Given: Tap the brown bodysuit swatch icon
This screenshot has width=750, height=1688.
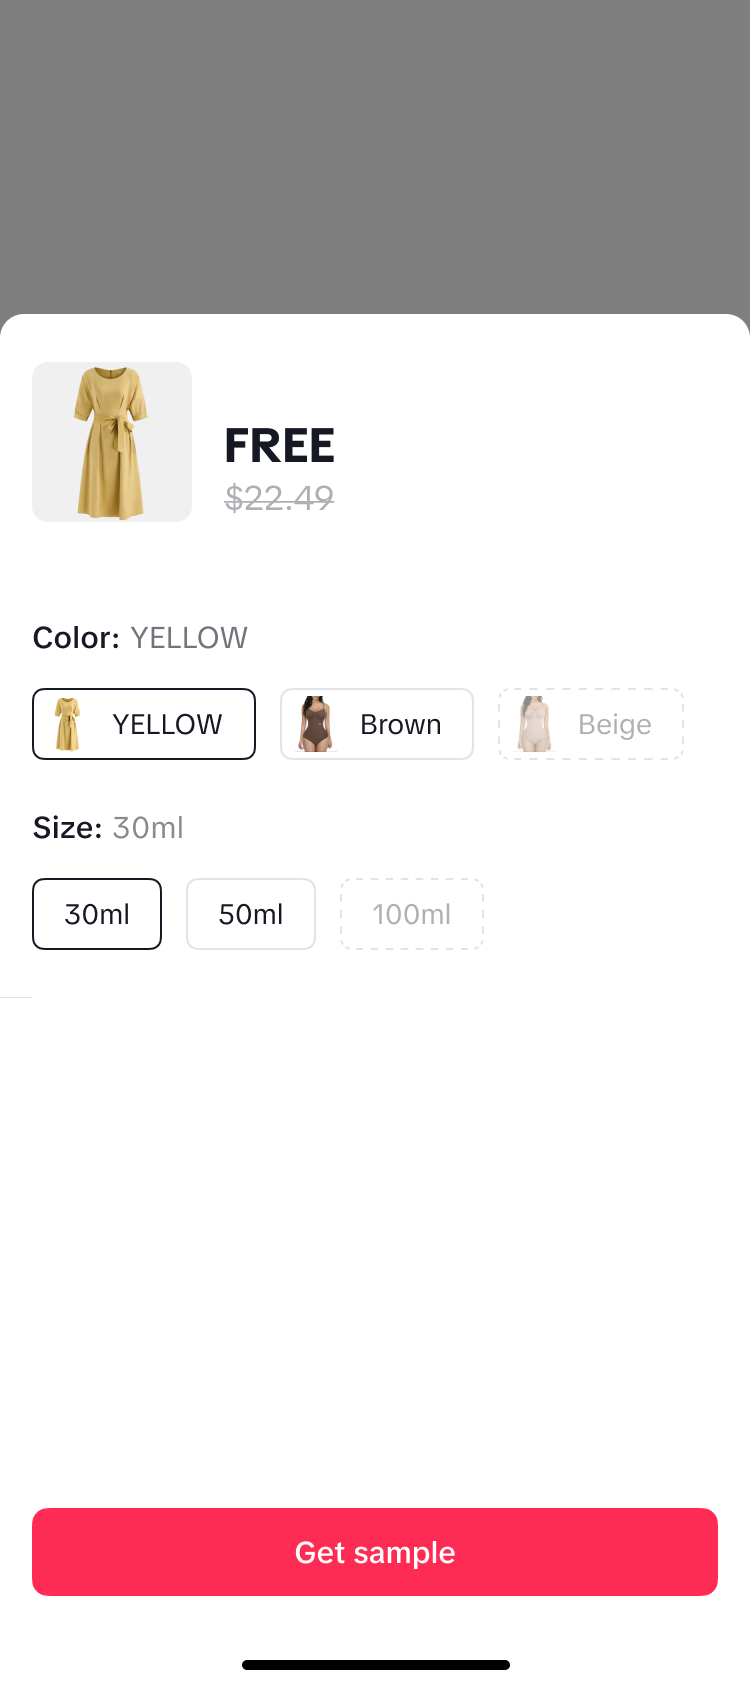Looking at the screenshot, I should [316, 724].
